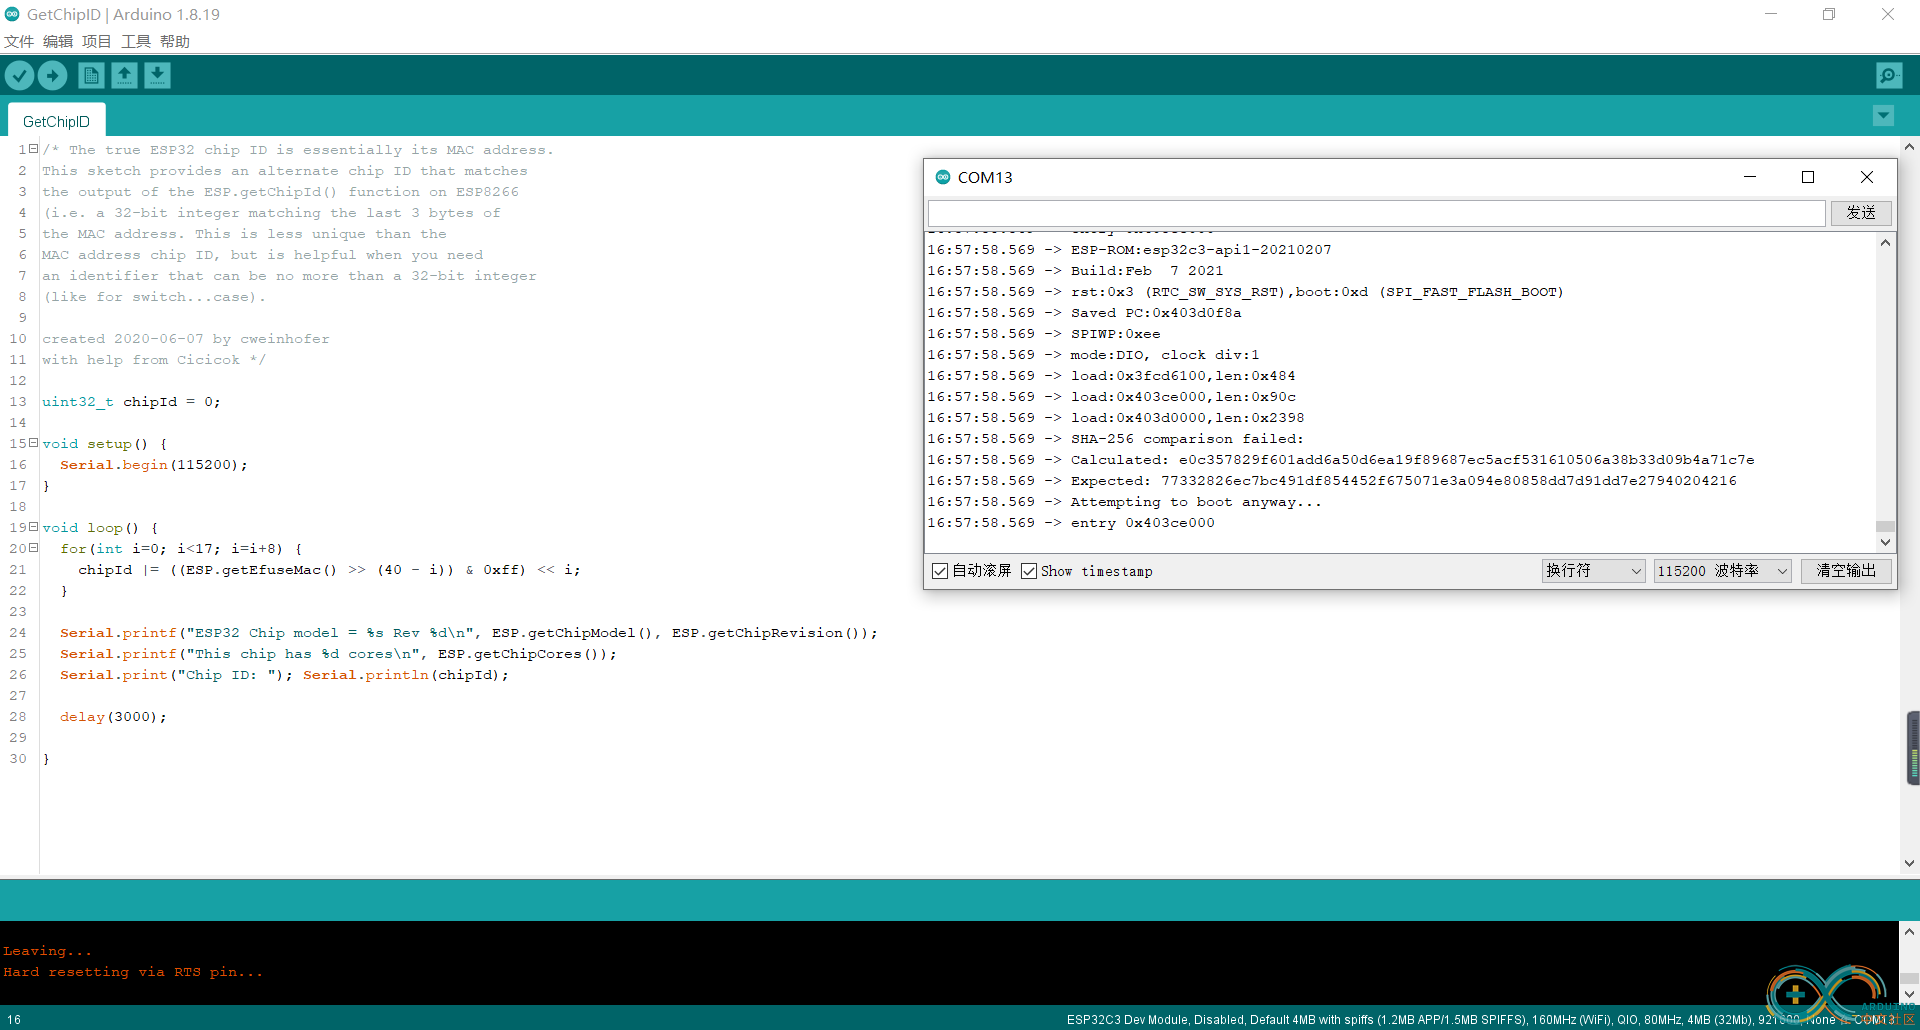Open Serial Monitor magnifier icon
The height and width of the screenshot is (1030, 1920).
coord(1889,75)
